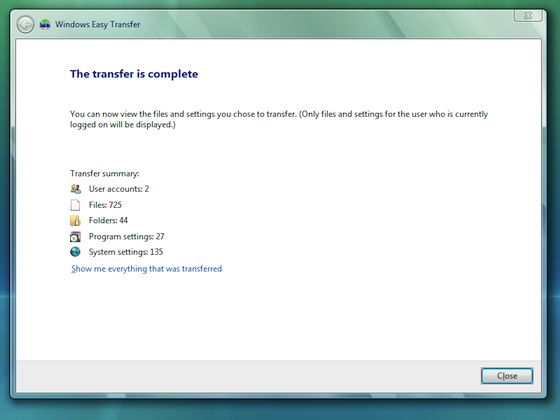Click the Folders icon
This screenshot has height=420, width=560.
tap(75, 220)
